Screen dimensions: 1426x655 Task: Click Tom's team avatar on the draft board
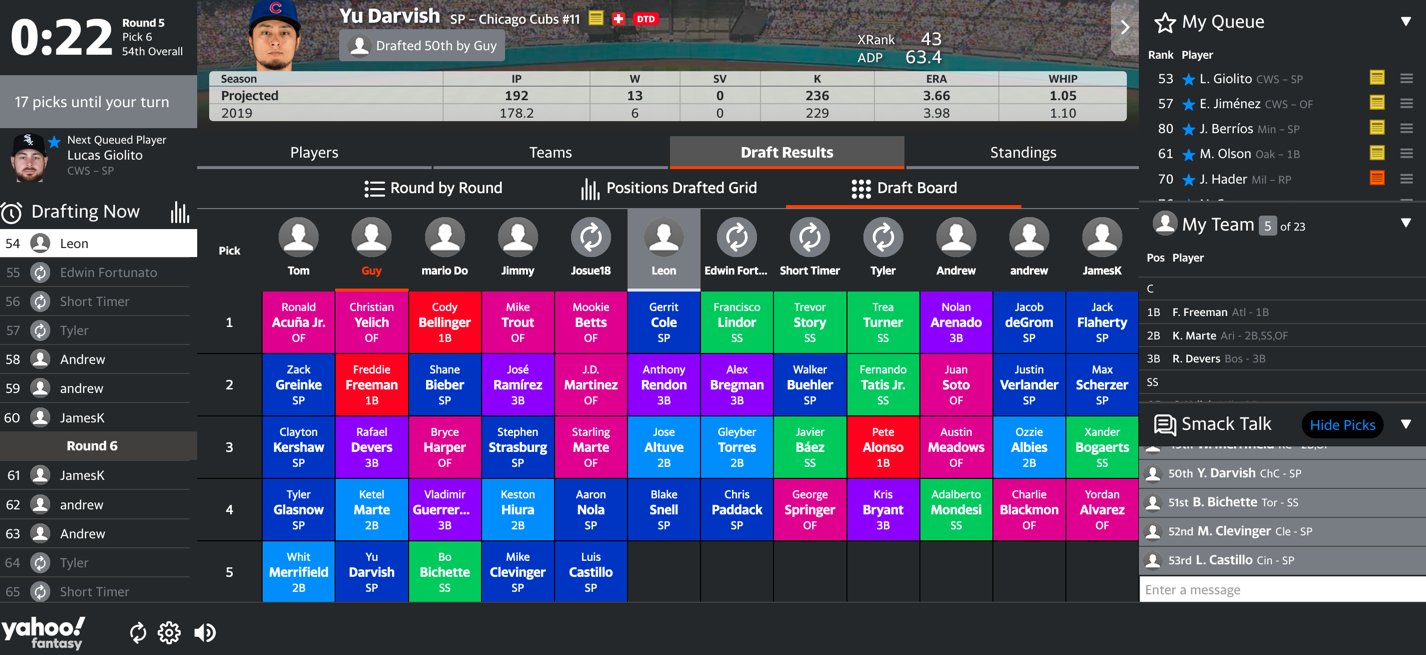click(298, 238)
